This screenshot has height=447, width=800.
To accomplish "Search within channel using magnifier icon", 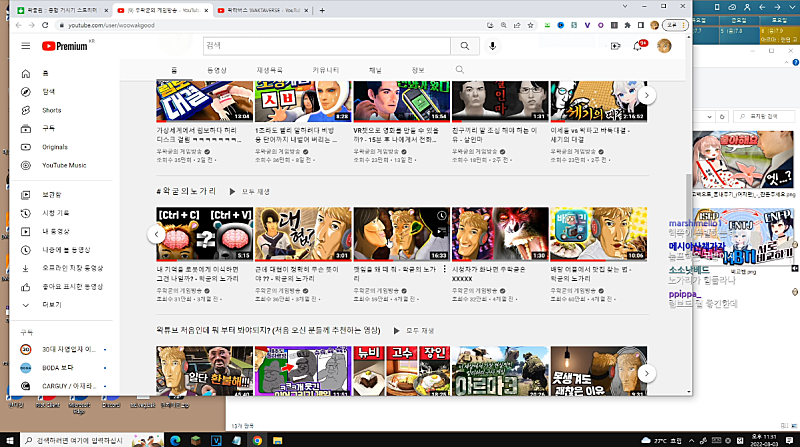I will 459,69.
